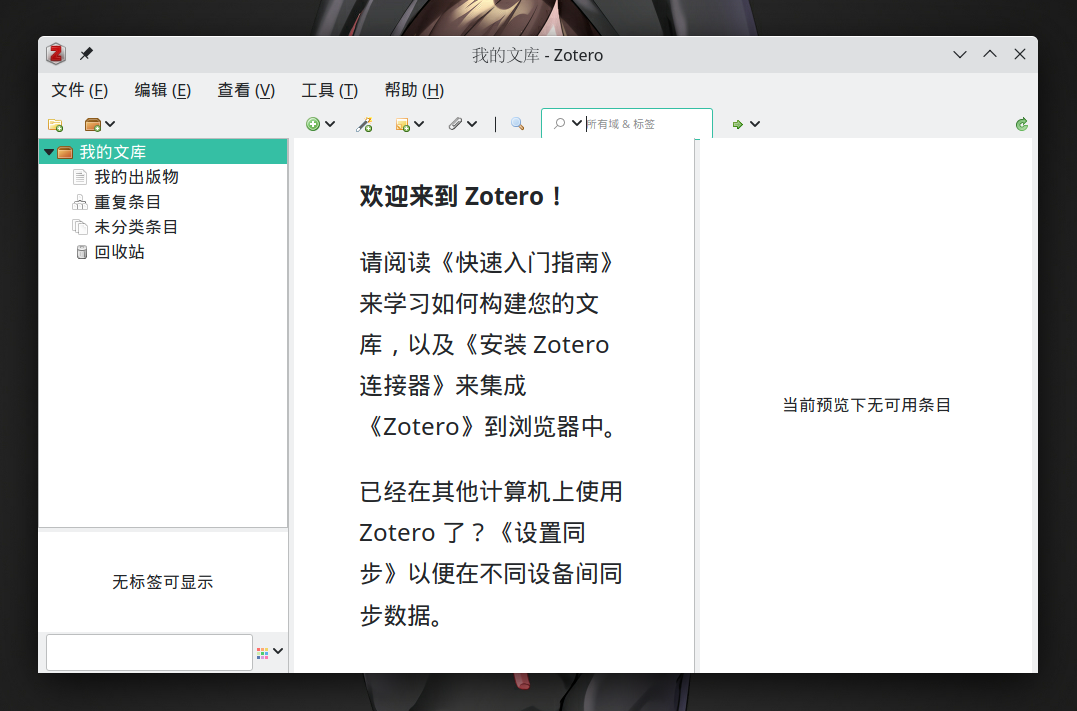
Task: Open the 帮助 (H) menu
Action: (x=414, y=90)
